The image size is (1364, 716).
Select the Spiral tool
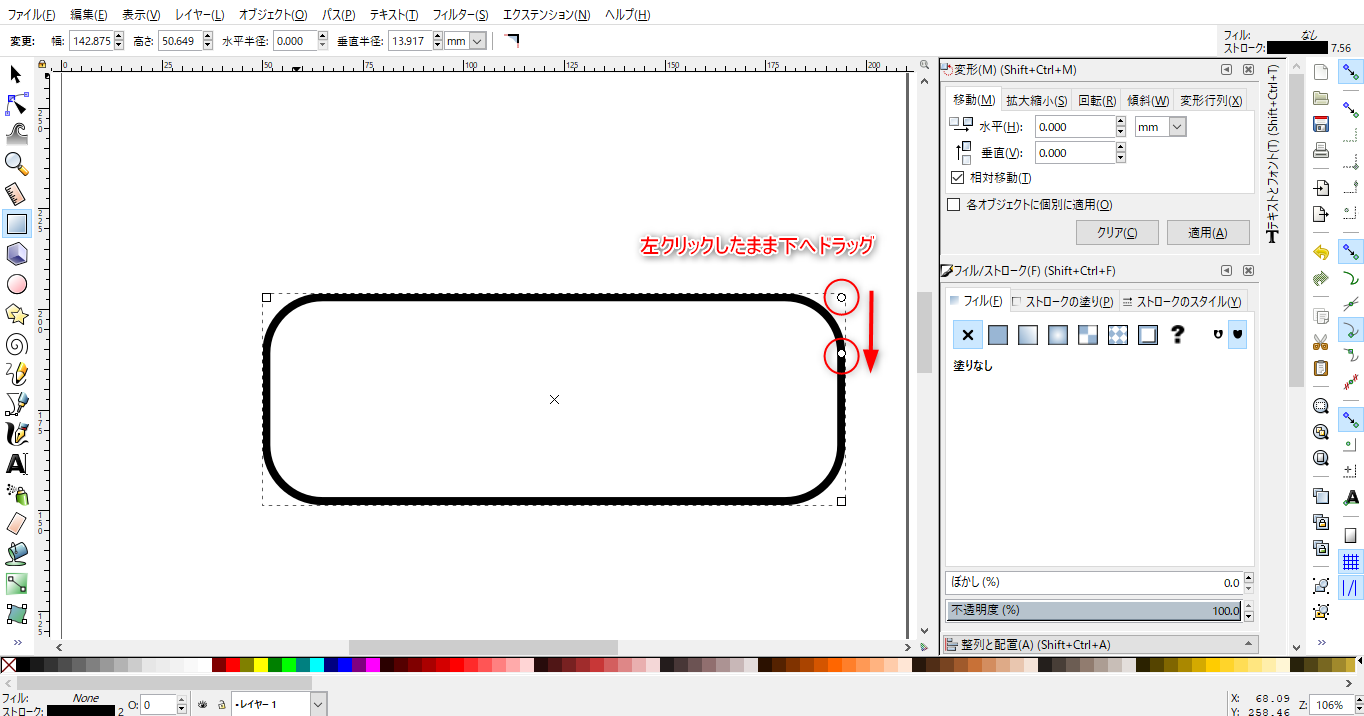[16, 344]
